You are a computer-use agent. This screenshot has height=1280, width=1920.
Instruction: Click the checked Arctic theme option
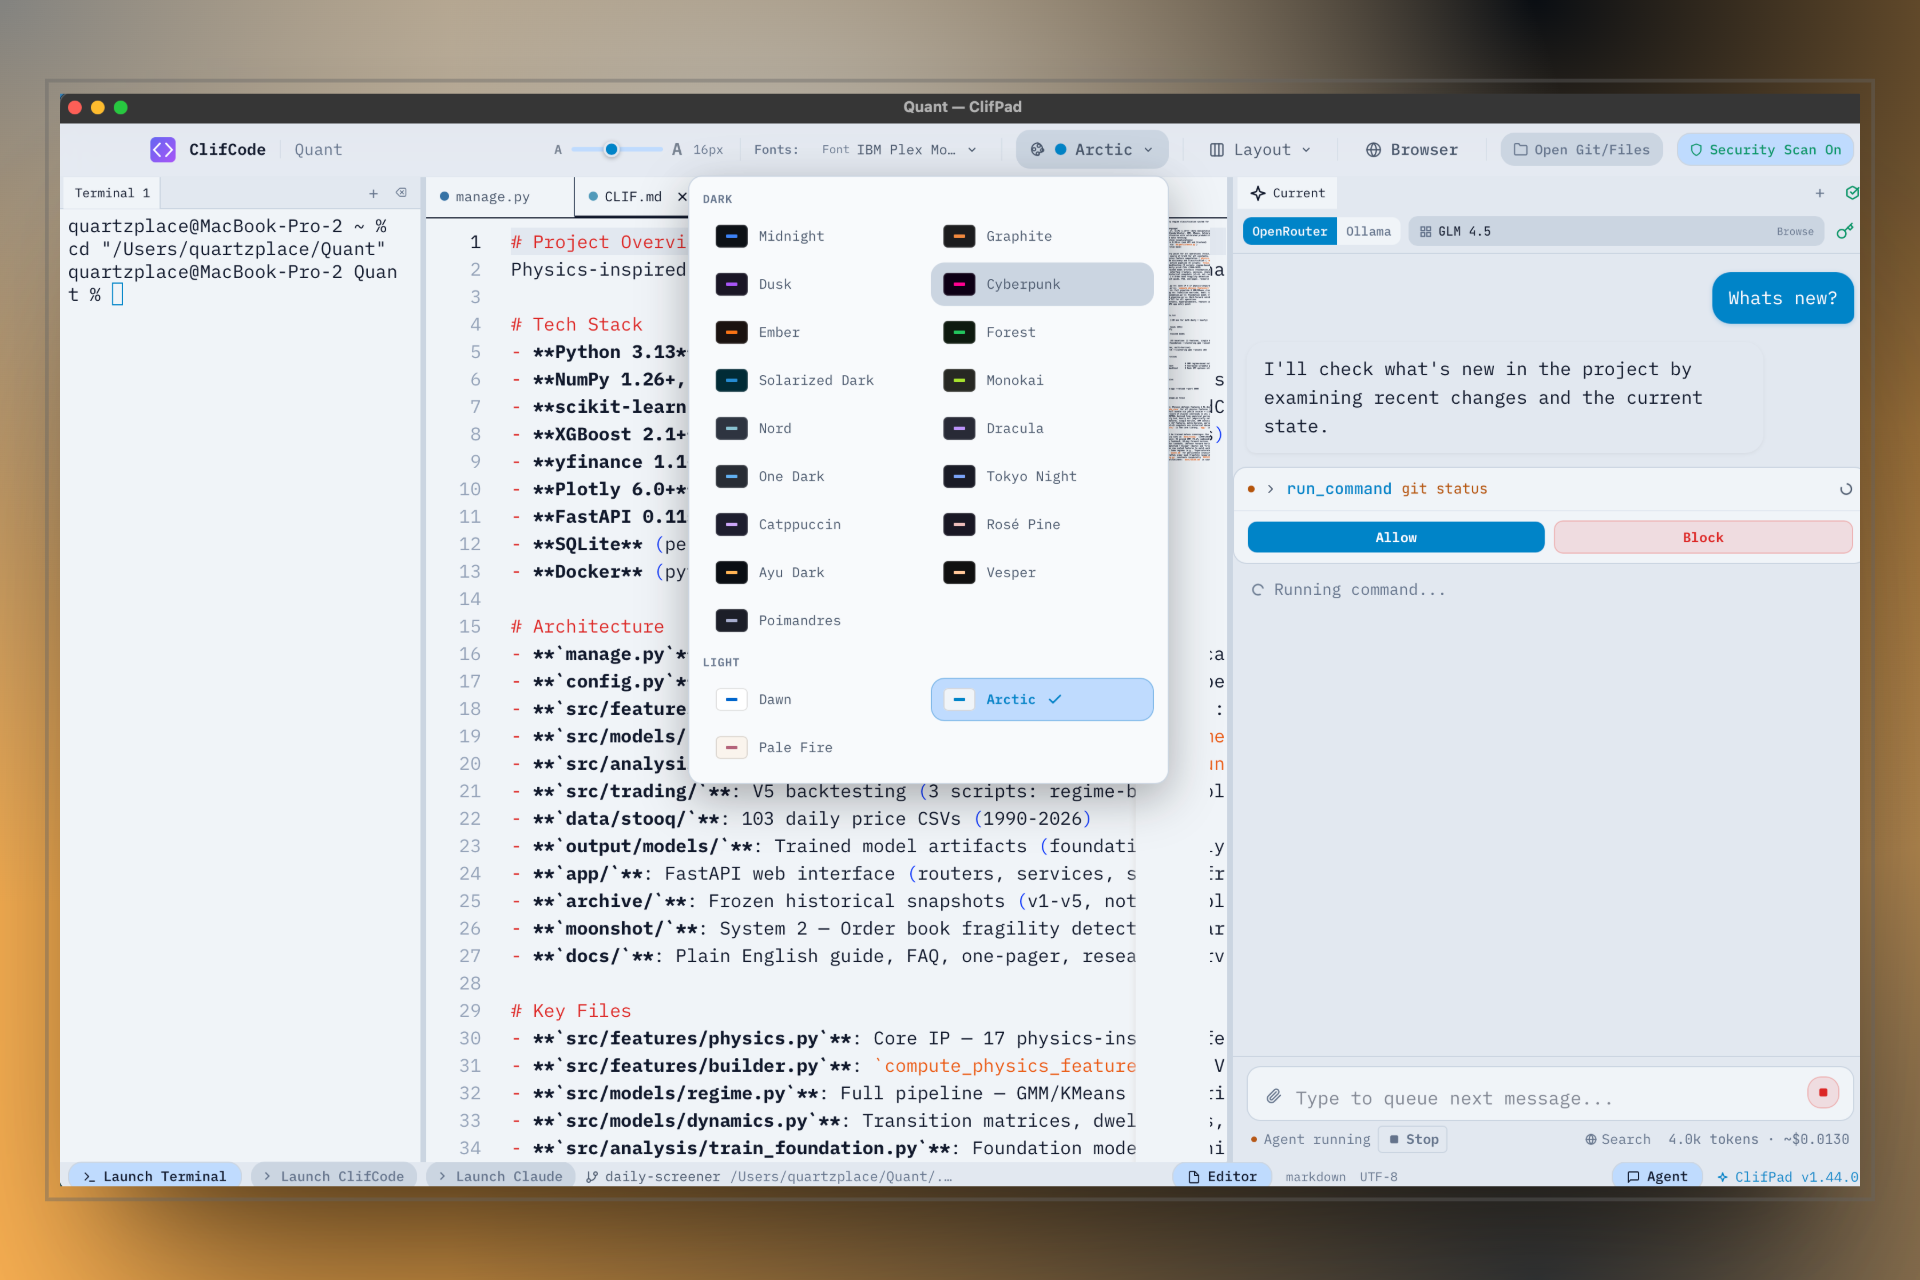click(1042, 699)
